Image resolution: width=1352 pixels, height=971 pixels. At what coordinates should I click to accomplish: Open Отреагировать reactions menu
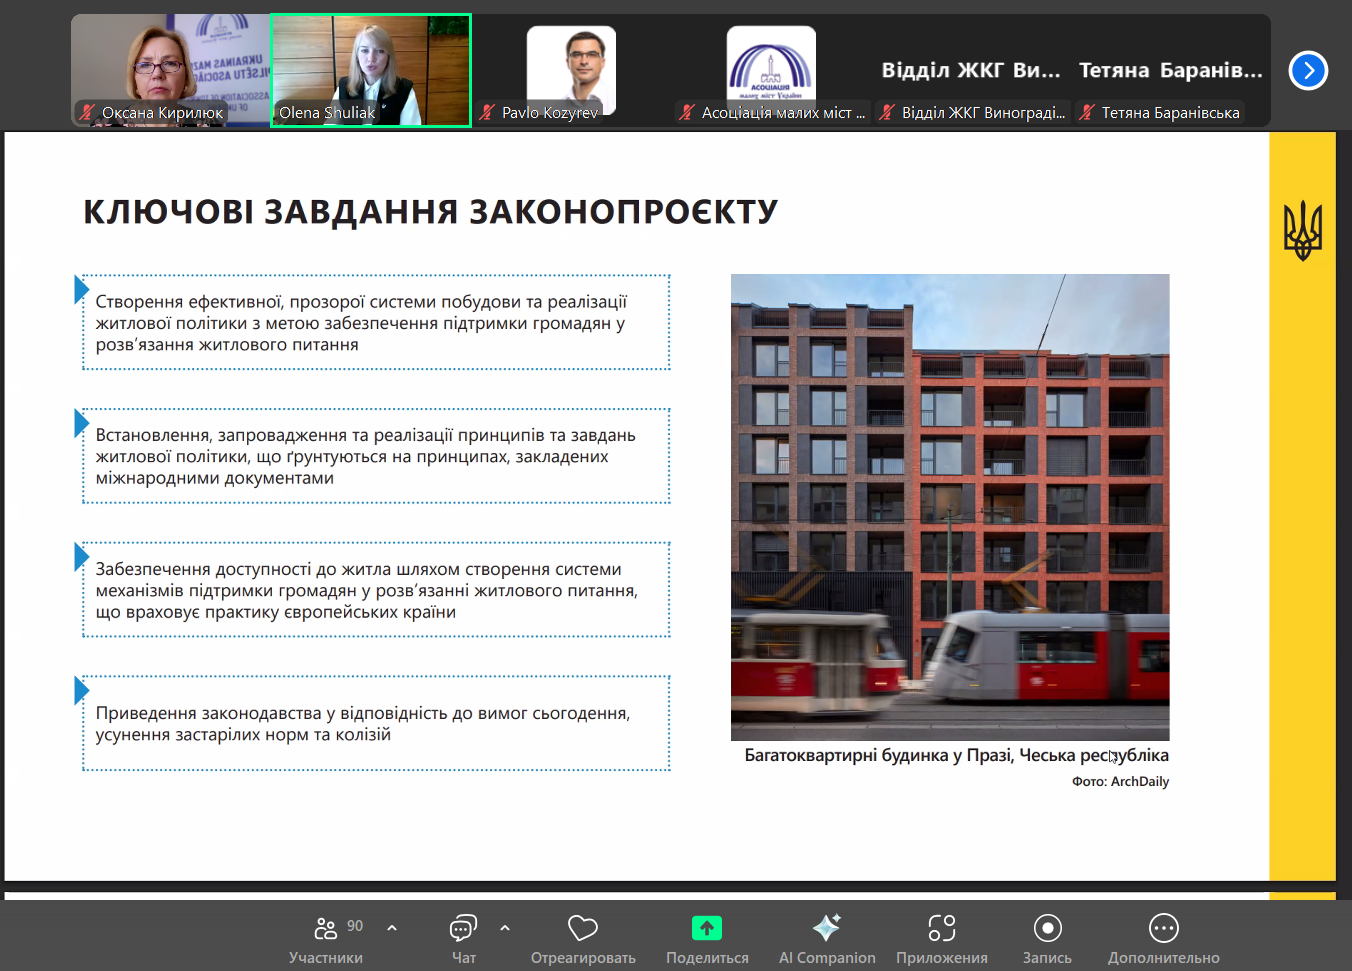[583, 940]
